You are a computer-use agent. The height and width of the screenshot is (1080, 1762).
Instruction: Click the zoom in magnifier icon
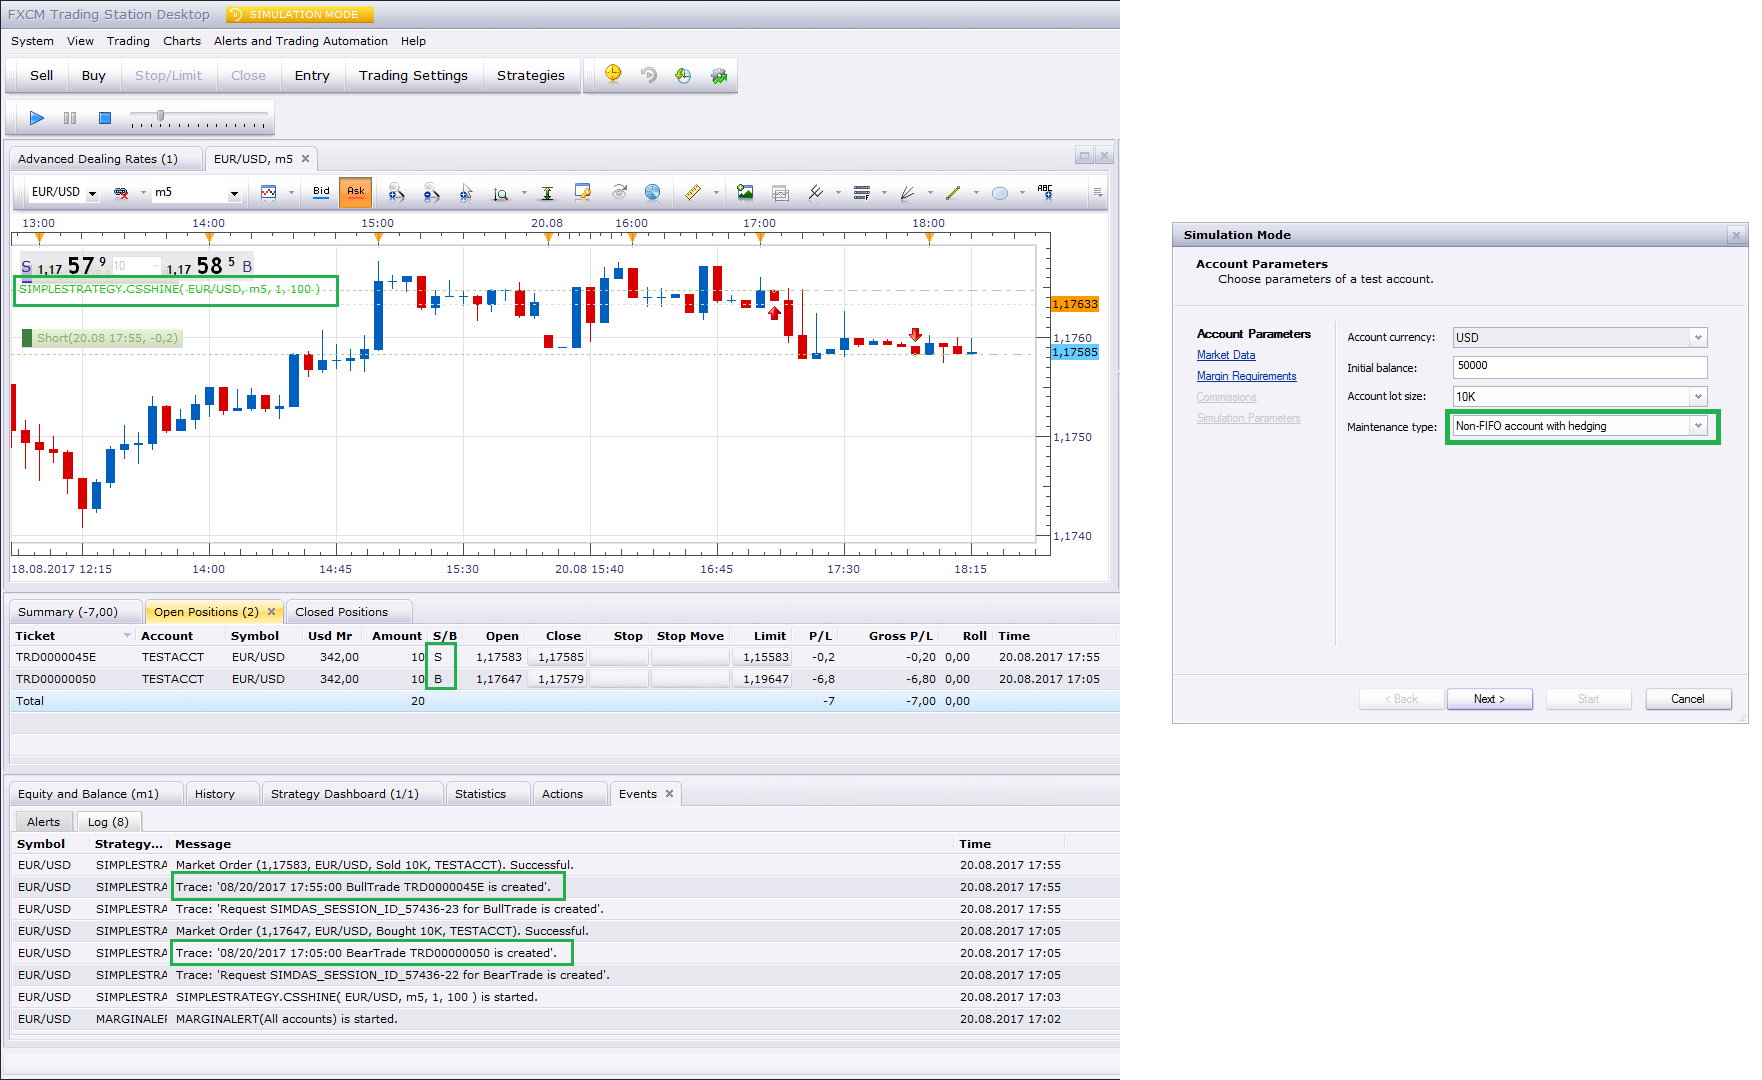pos(396,192)
